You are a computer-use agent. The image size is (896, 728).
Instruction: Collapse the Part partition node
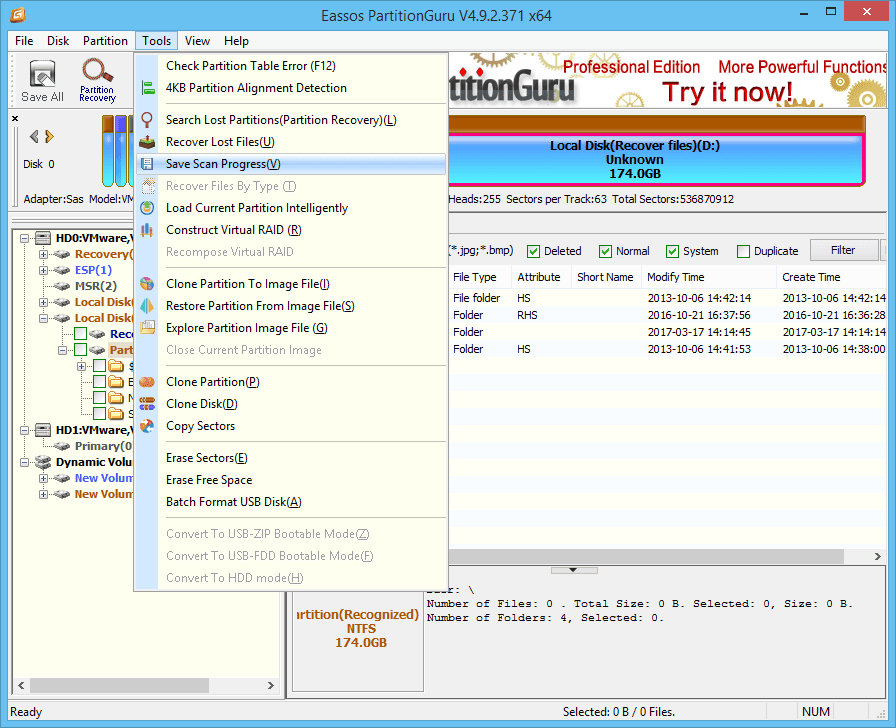62,350
